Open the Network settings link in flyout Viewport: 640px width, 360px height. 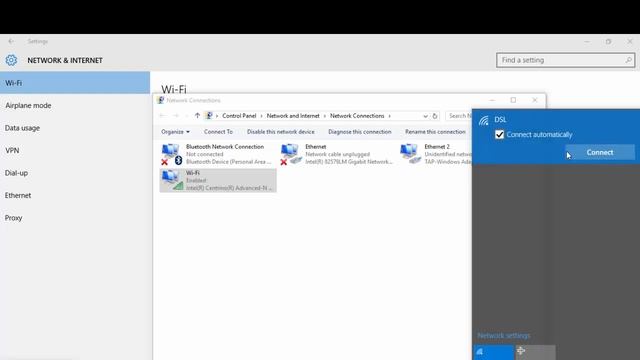(504, 336)
